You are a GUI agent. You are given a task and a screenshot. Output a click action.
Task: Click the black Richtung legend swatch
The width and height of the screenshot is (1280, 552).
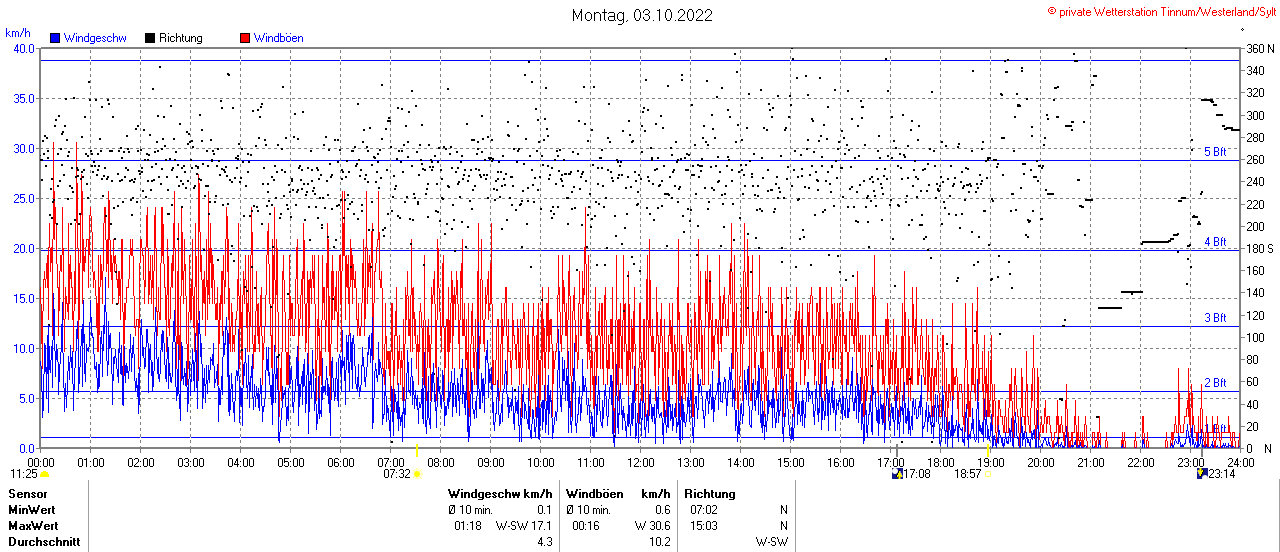(x=150, y=38)
